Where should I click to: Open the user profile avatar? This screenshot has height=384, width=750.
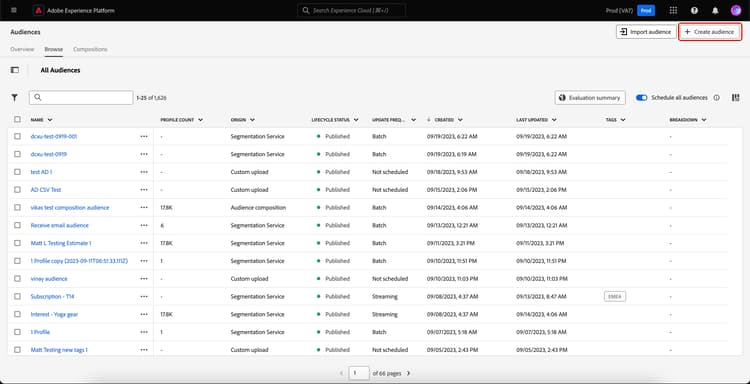click(736, 10)
